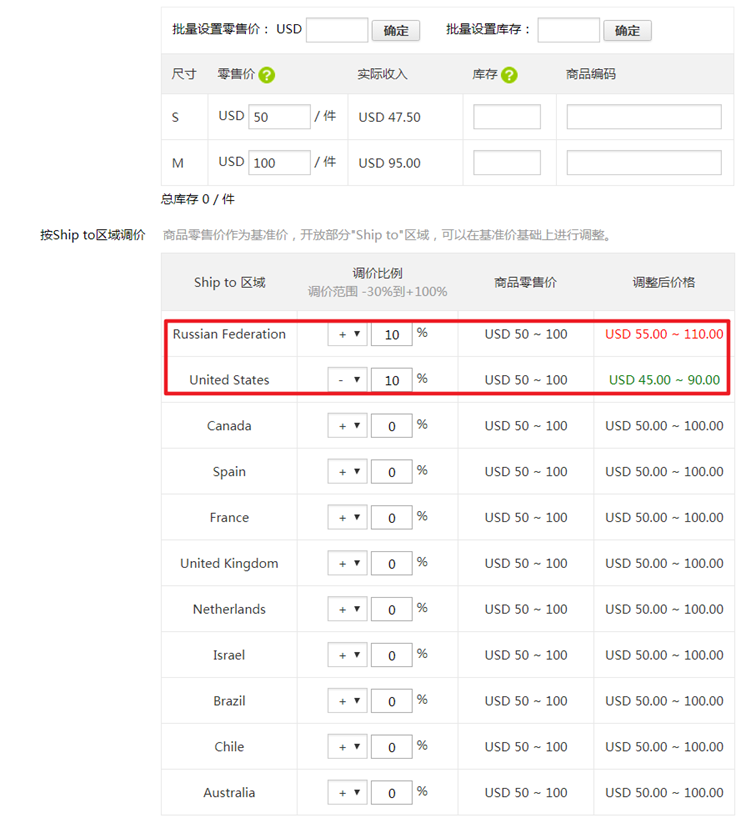Click the stock field for size S
This screenshot has height=828, width=751.
coord(507,117)
